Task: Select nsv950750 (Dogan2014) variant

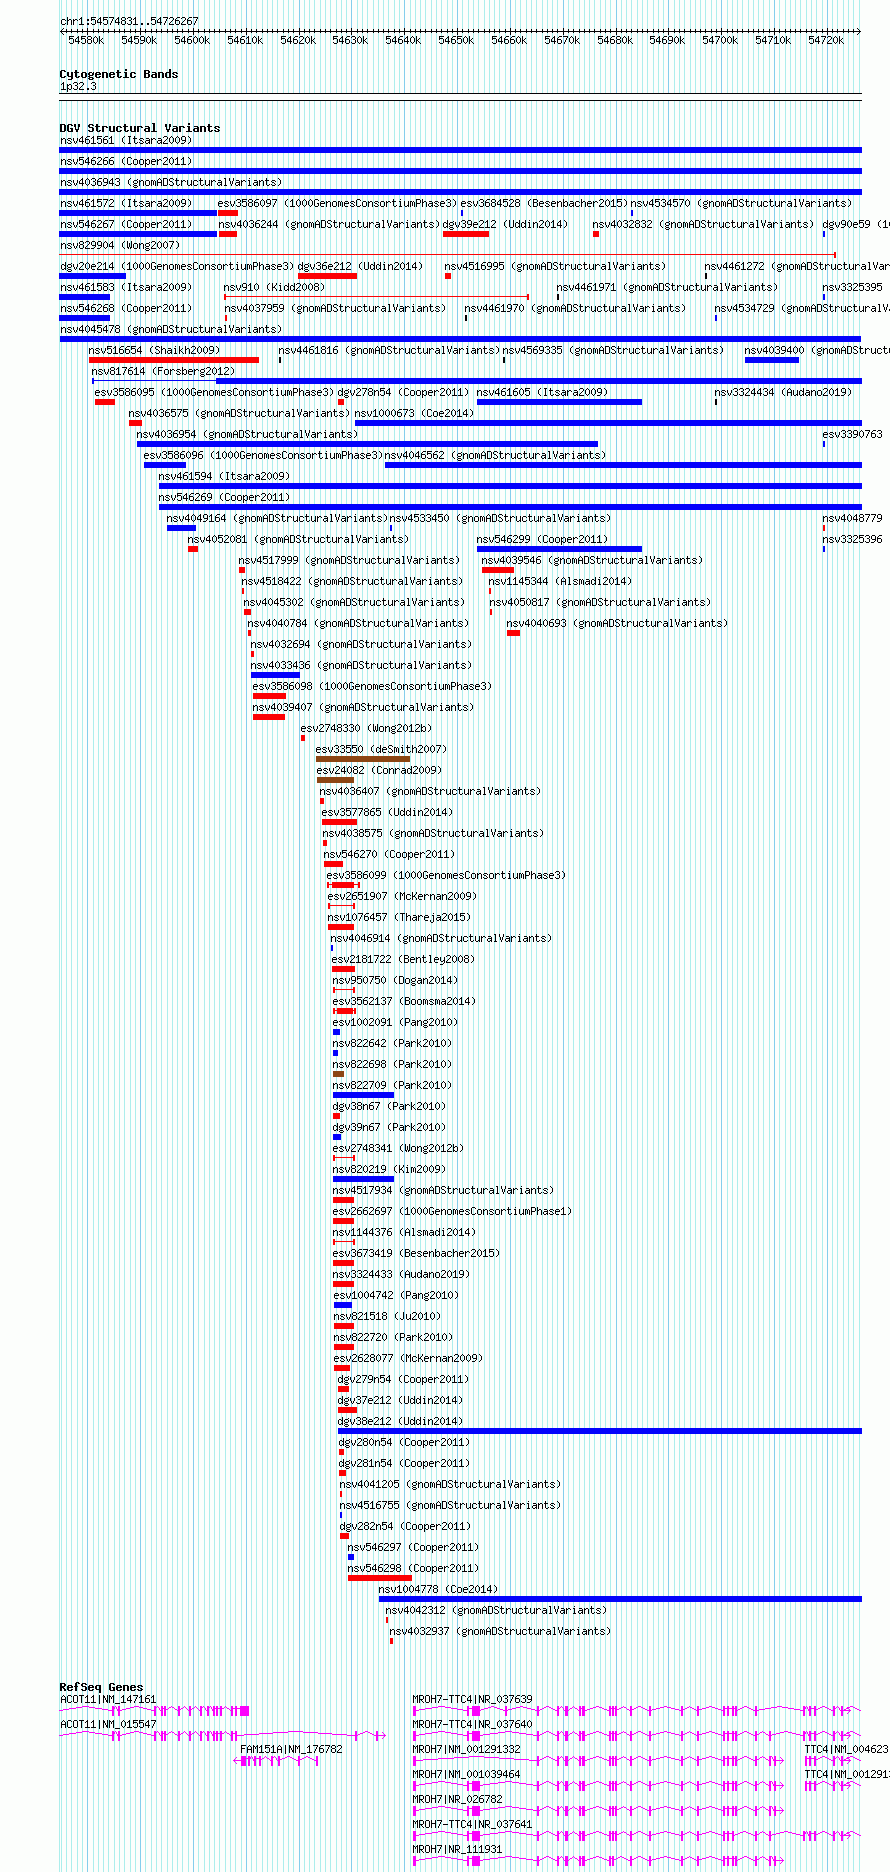Action: click(x=395, y=981)
